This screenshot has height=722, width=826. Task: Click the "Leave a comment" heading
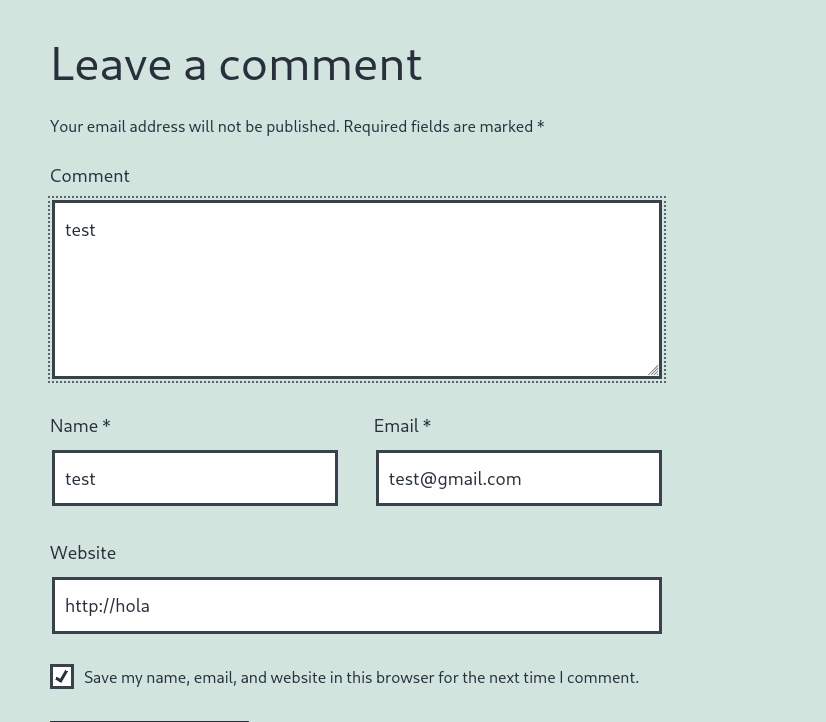[x=236, y=64]
